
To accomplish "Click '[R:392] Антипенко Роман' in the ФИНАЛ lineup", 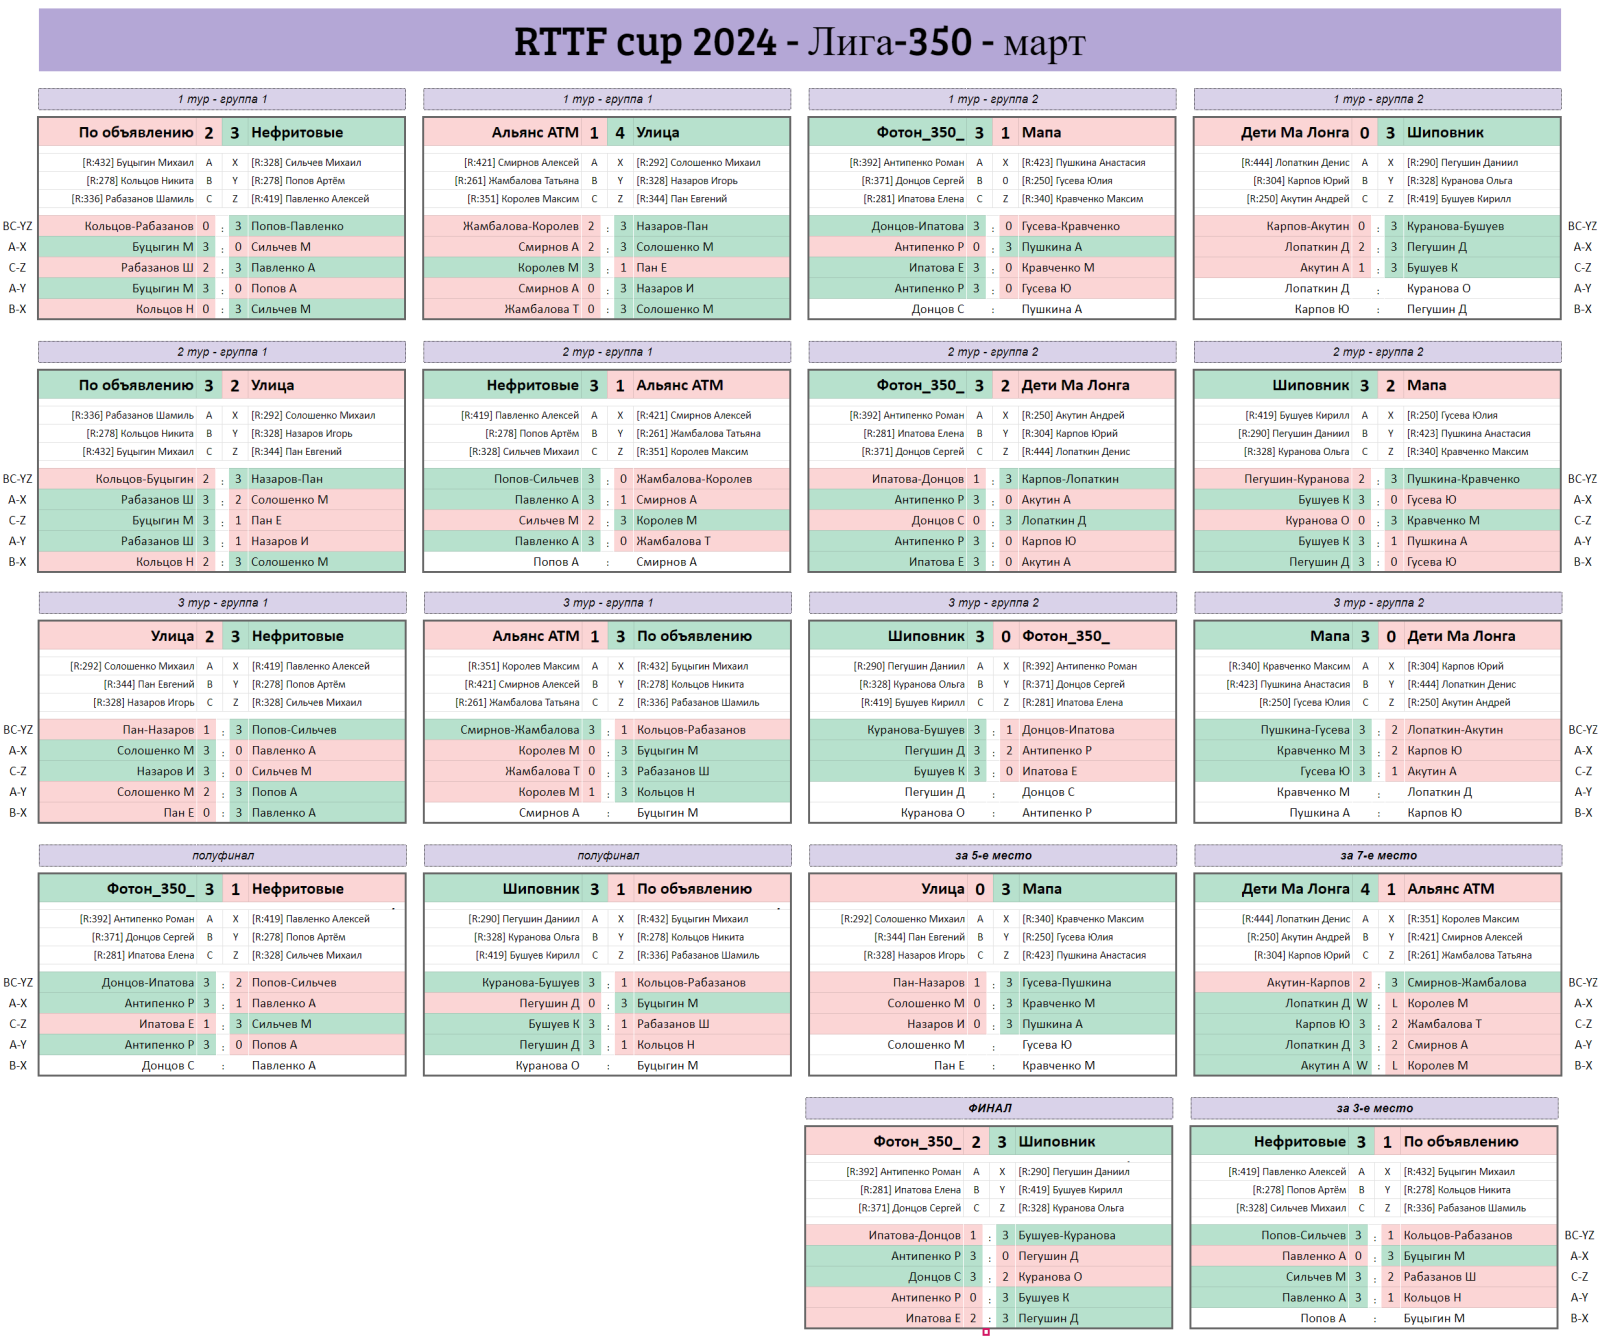I will coord(903,1172).
